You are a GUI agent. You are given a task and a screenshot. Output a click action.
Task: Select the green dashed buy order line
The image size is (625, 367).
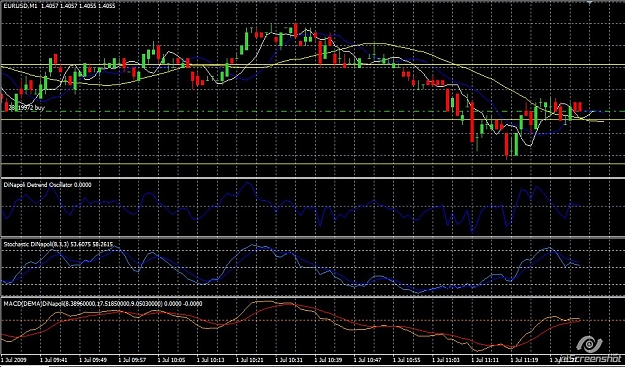(x=312, y=111)
